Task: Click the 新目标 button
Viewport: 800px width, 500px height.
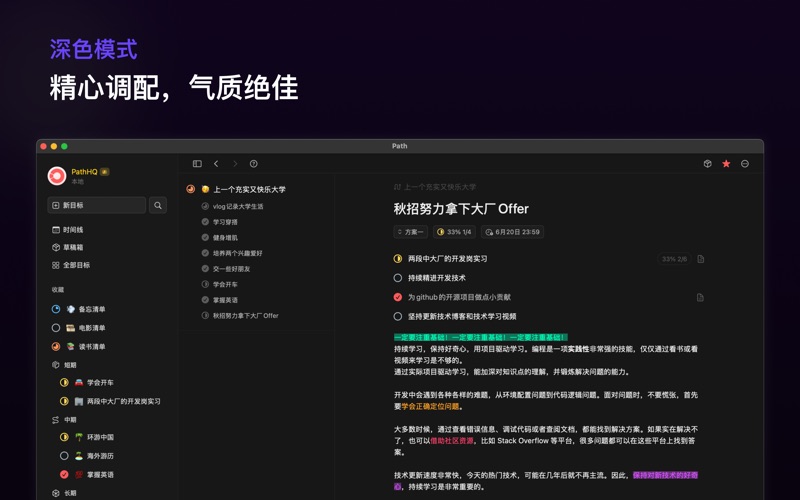Action: click(97, 205)
